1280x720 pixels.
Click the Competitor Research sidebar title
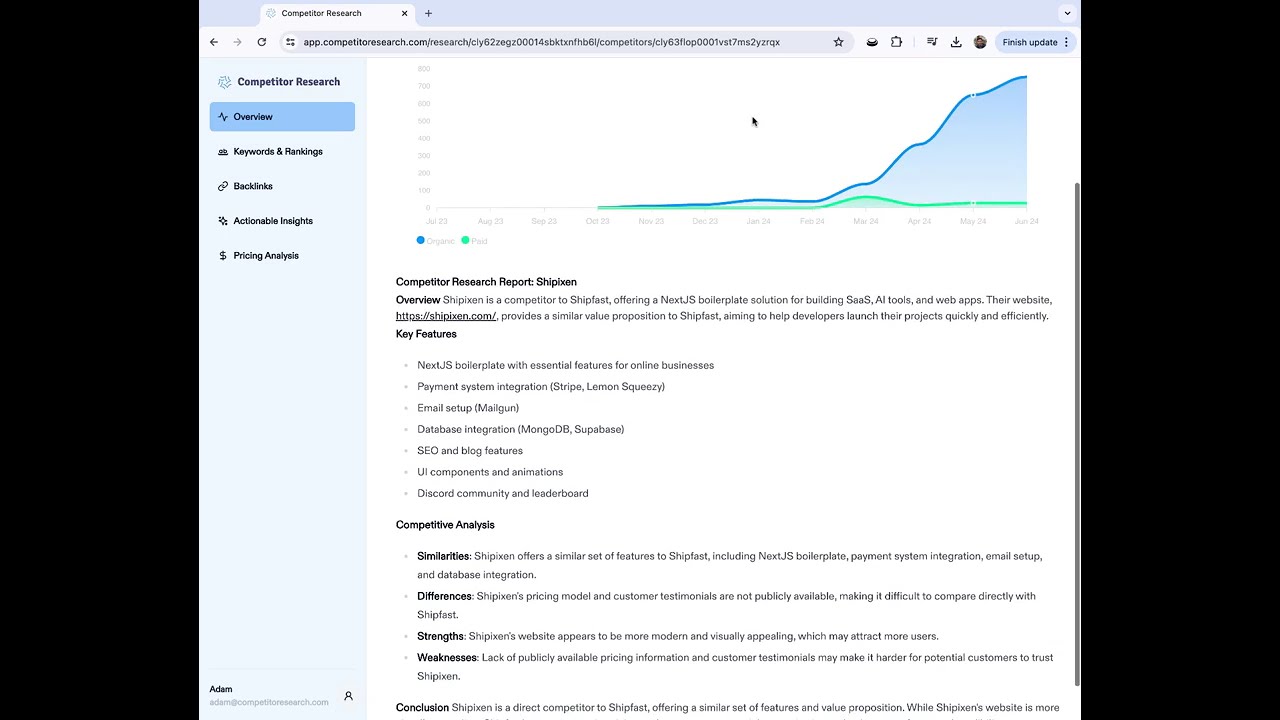pos(289,82)
